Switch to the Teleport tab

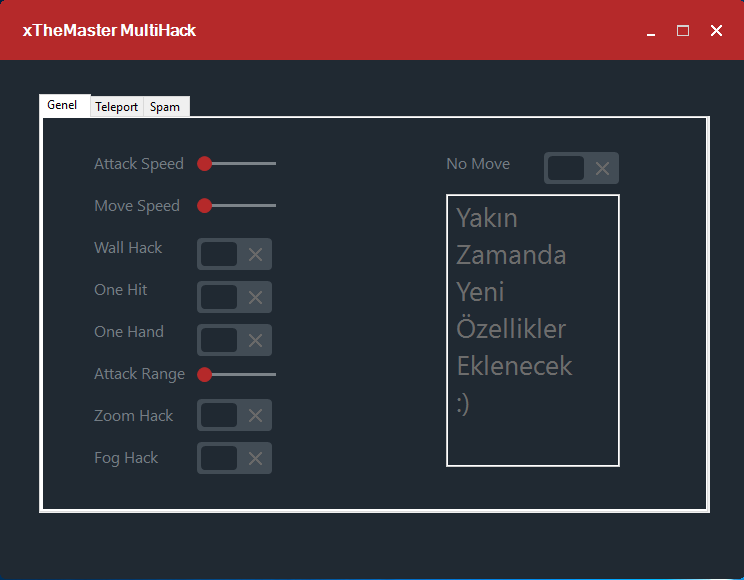point(116,106)
